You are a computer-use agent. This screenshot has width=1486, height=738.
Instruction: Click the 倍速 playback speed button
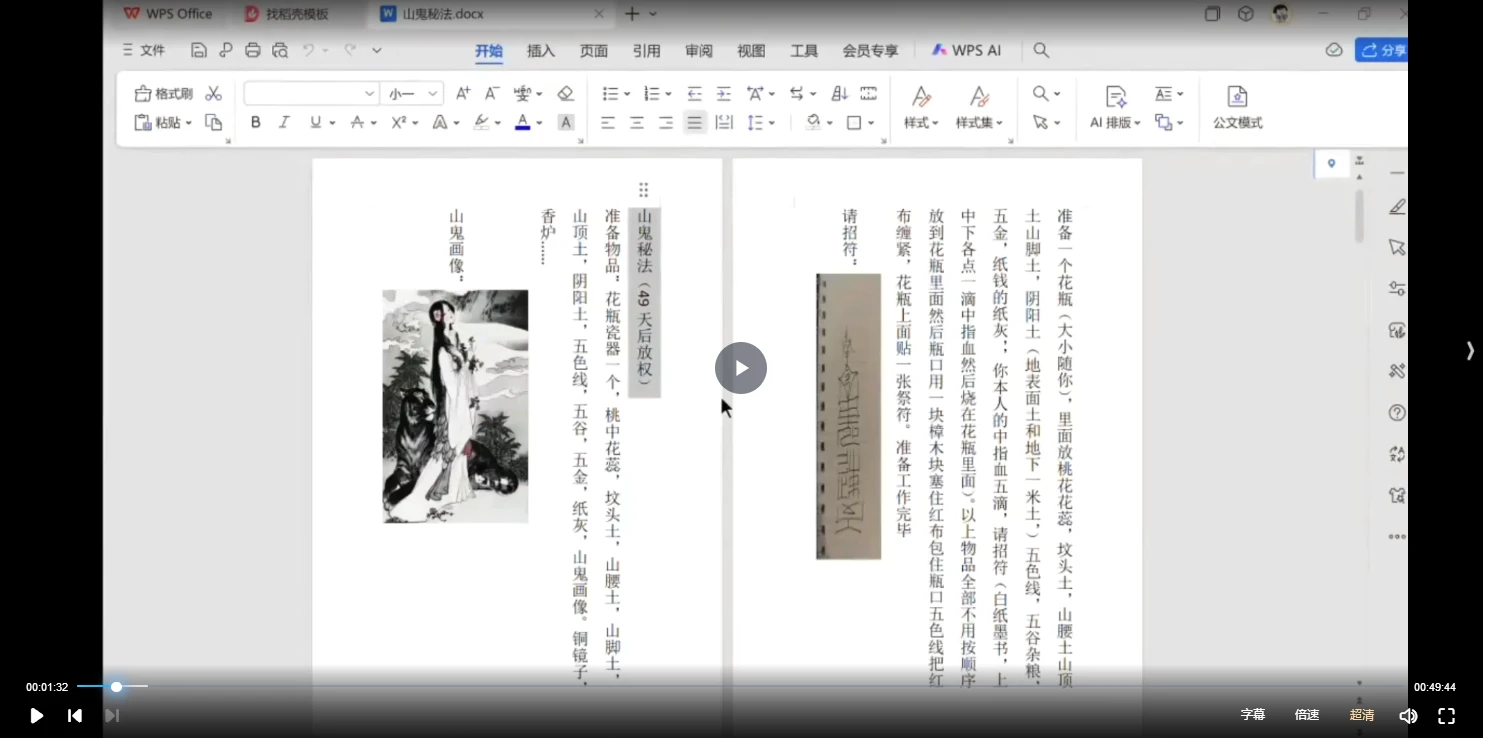pyautogui.click(x=1307, y=715)
